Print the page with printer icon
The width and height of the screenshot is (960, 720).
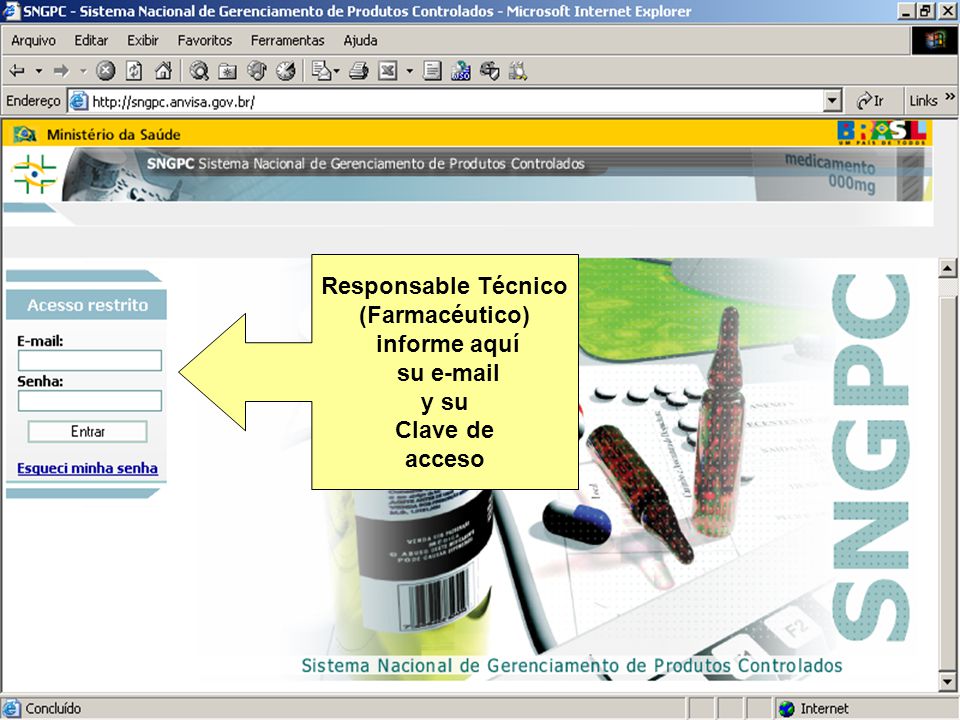[359, 71]
